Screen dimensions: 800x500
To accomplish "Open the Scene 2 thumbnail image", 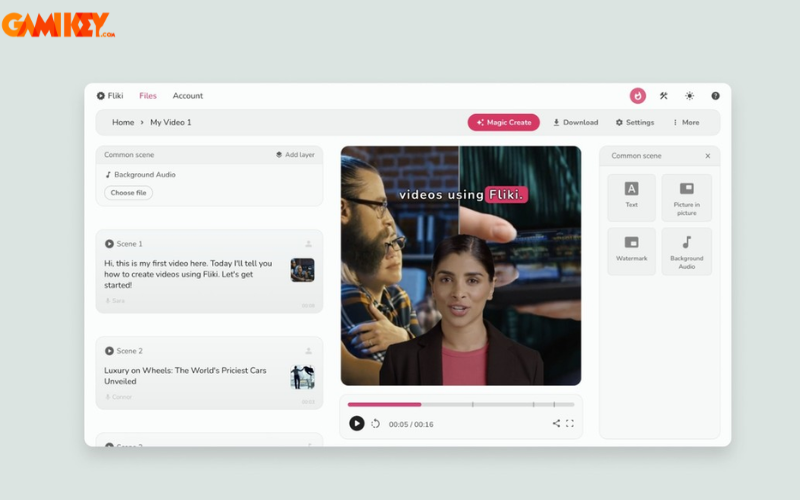I will [x=303, y=377].
